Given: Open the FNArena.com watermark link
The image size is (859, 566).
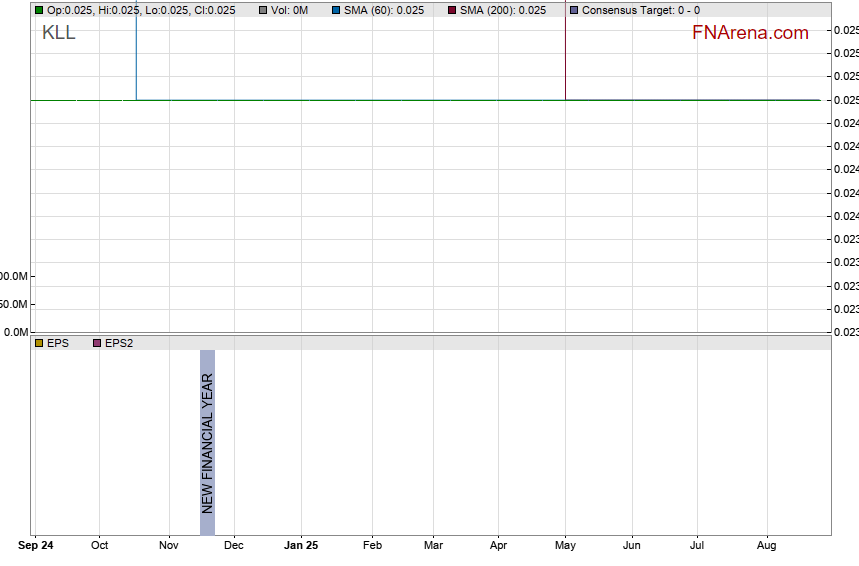Looking at the screenshot, I should (750, 33).
